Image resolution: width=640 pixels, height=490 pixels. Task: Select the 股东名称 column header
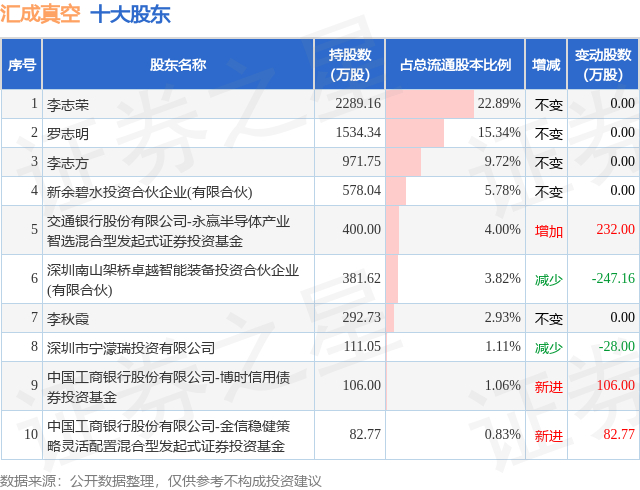pyautogui.click(x=178, y=65)
